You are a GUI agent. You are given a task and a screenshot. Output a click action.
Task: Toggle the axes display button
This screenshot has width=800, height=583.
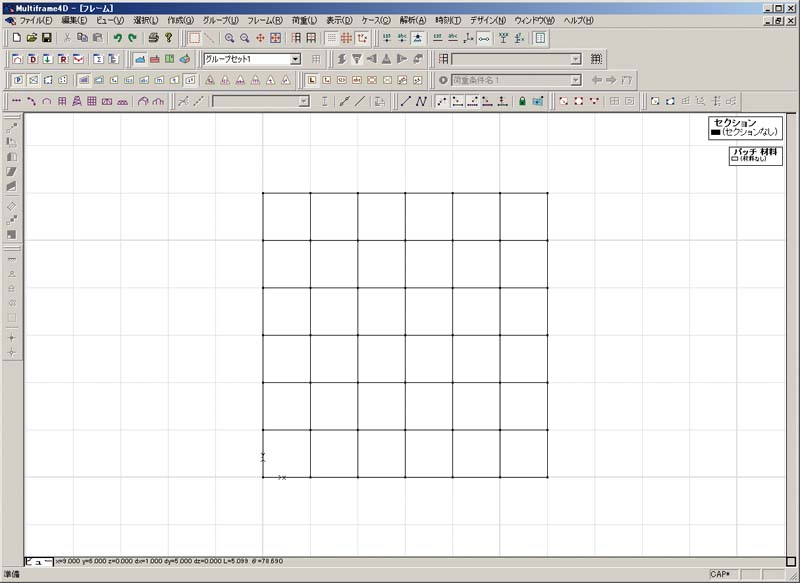tap(362, 38)
